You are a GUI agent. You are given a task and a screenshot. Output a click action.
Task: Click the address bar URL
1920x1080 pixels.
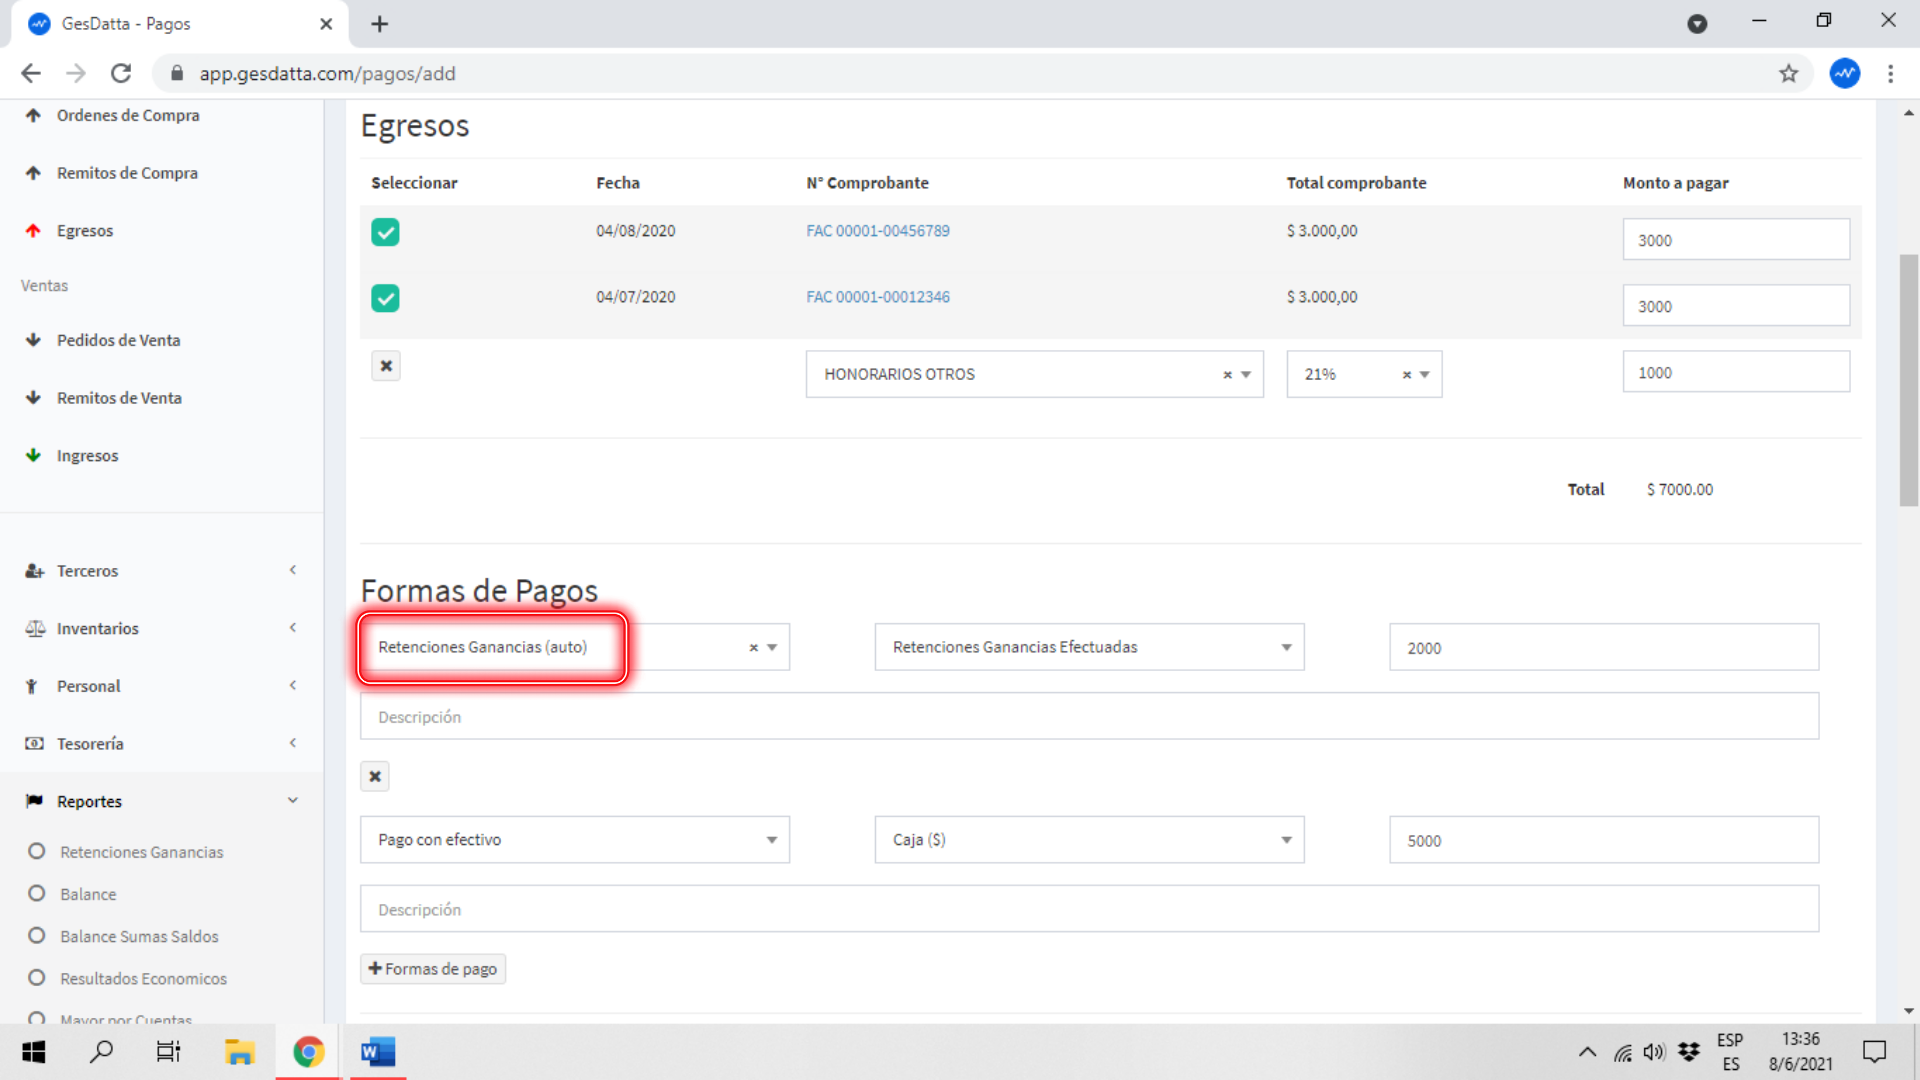(x=327, y=73)
